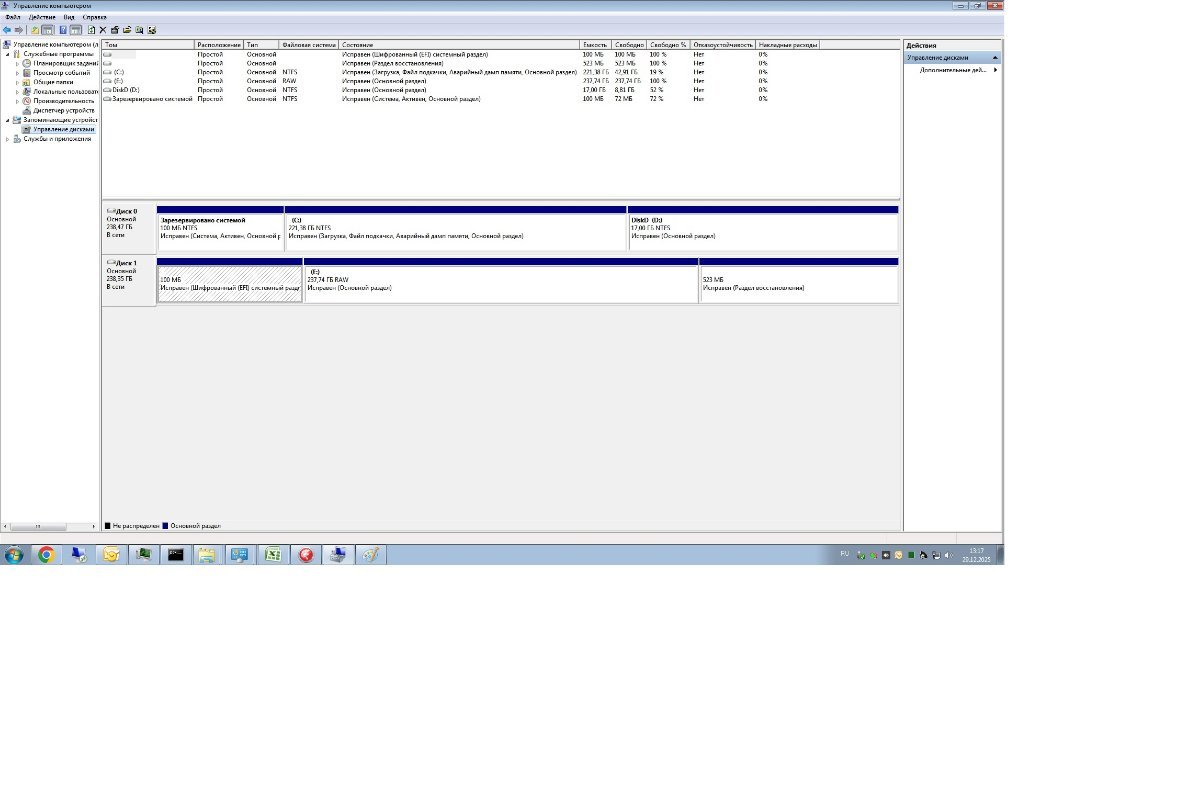Sort by the Свободно % column header
The height and width of the screenshot is (788, 1200).
coord(668,45)
